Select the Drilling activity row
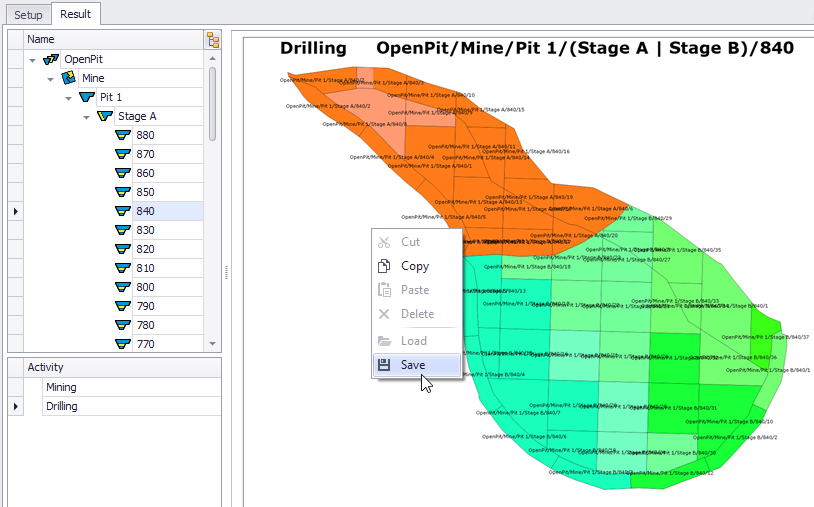This screenshot has height=507, width=814. point(62,406)
